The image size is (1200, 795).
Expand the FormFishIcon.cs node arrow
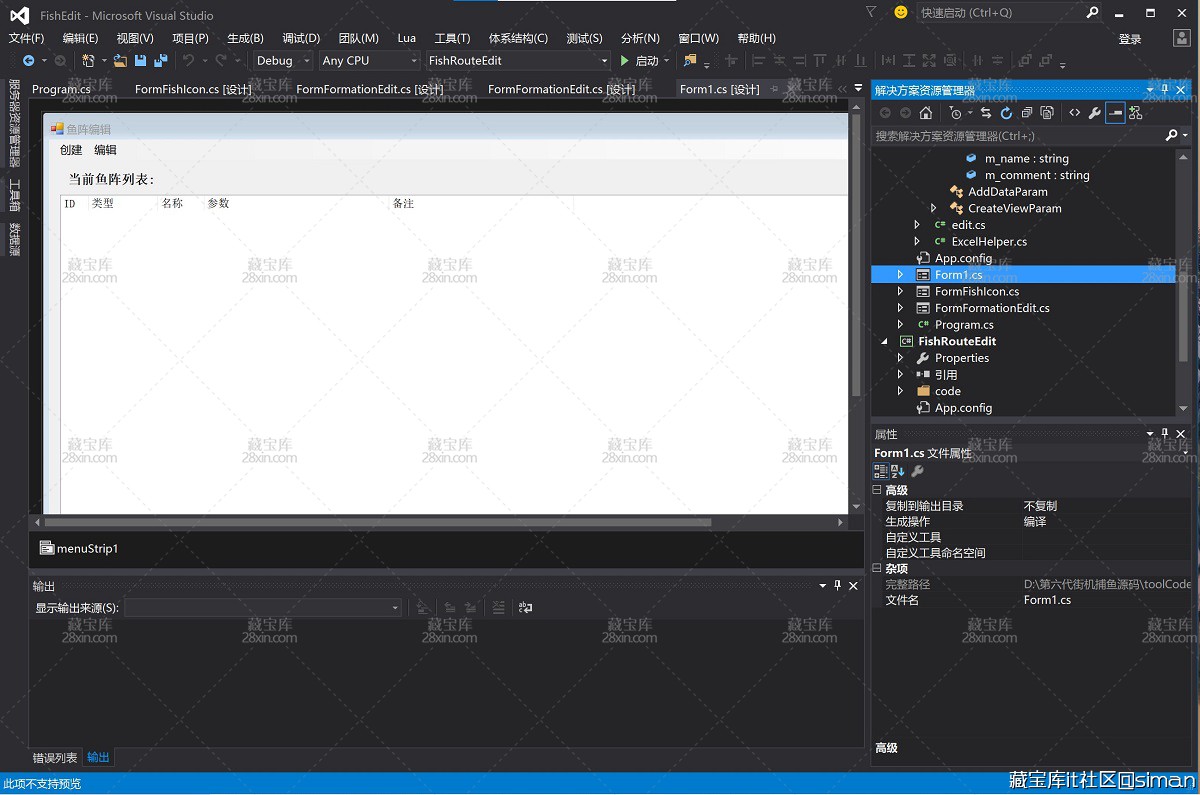coord(900,291)
